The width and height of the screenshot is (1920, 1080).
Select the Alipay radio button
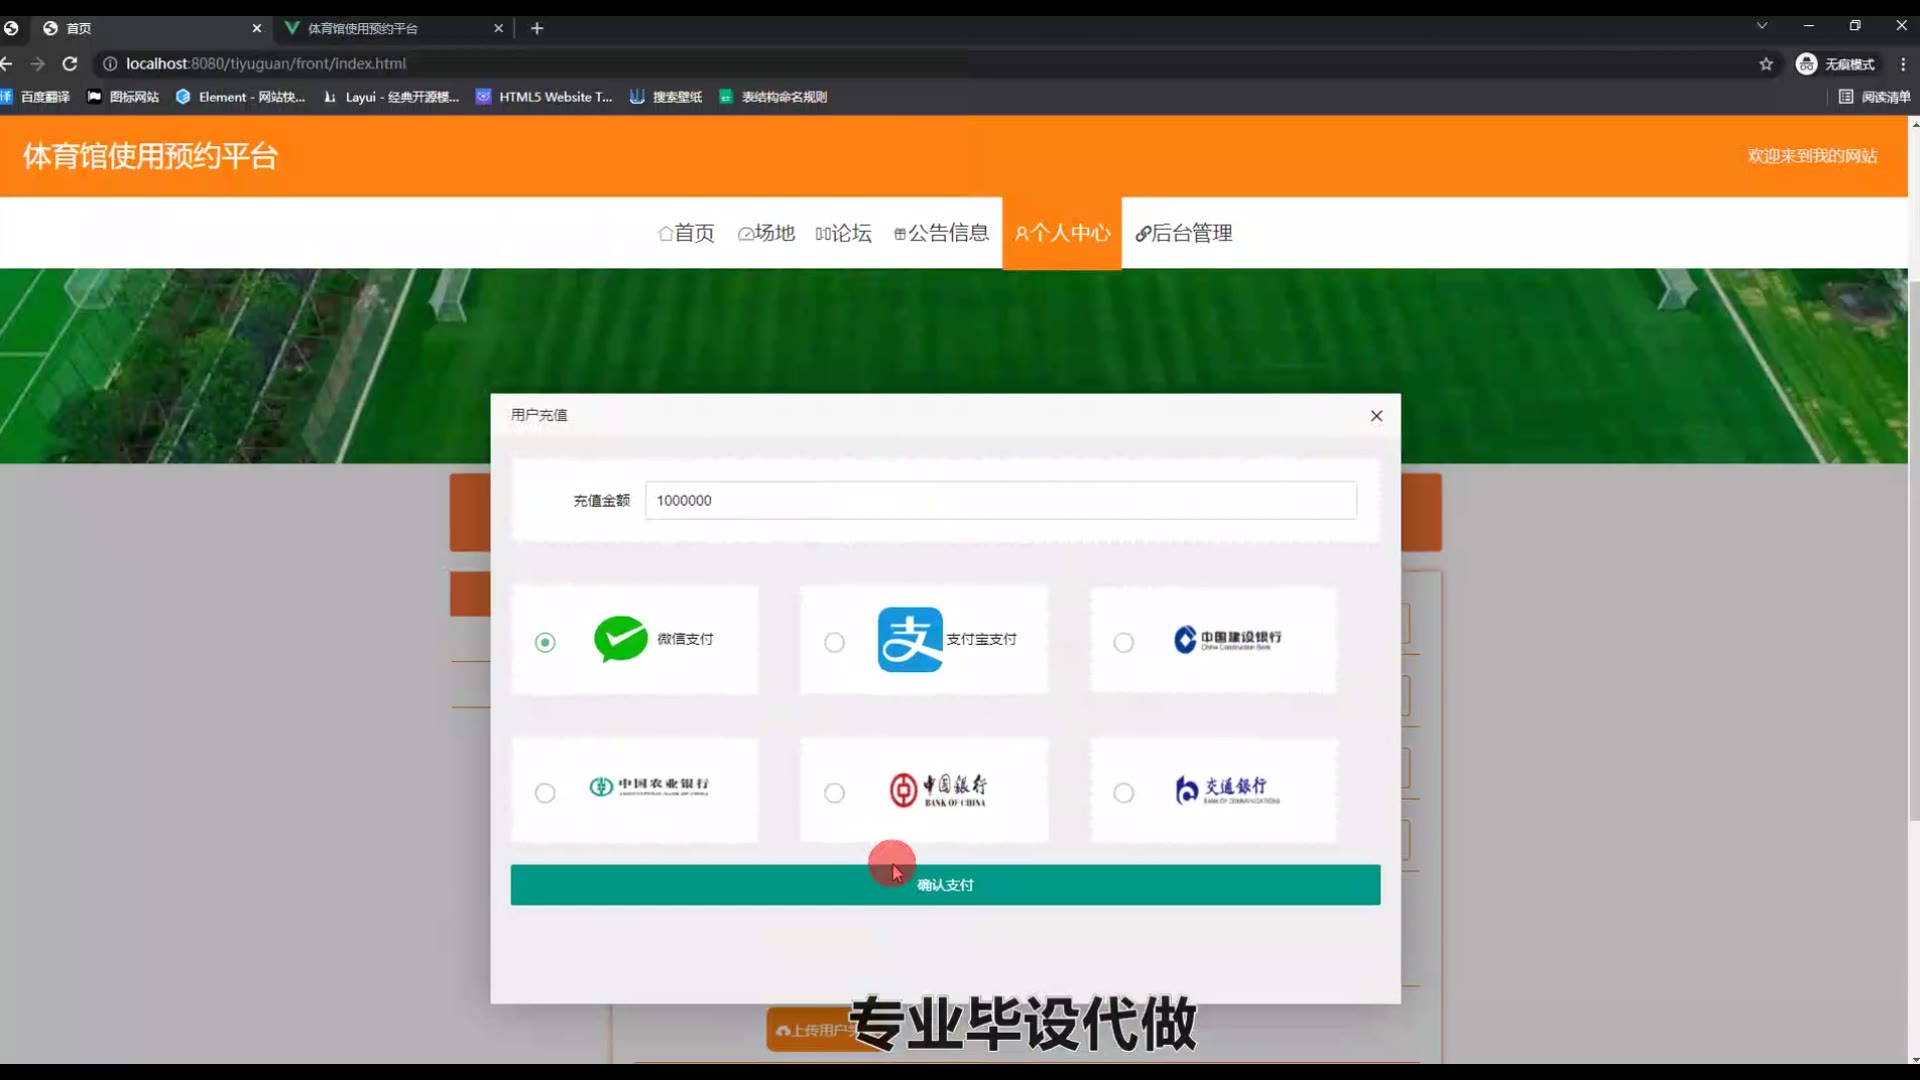coord(834,642)
